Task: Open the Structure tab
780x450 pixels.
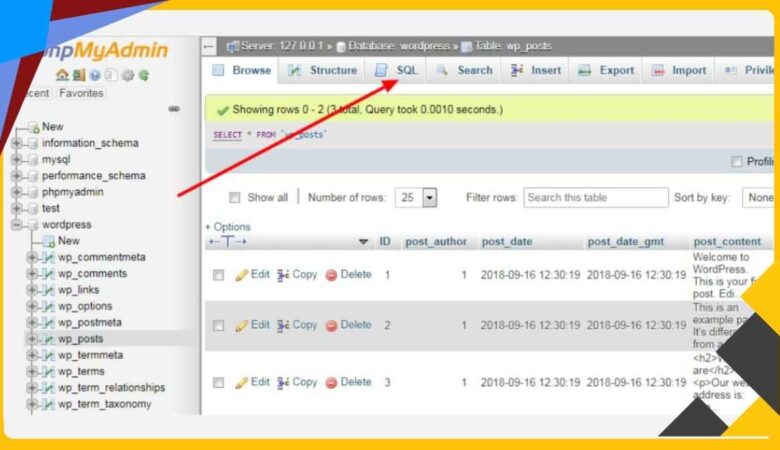Action: pos(322,71)
